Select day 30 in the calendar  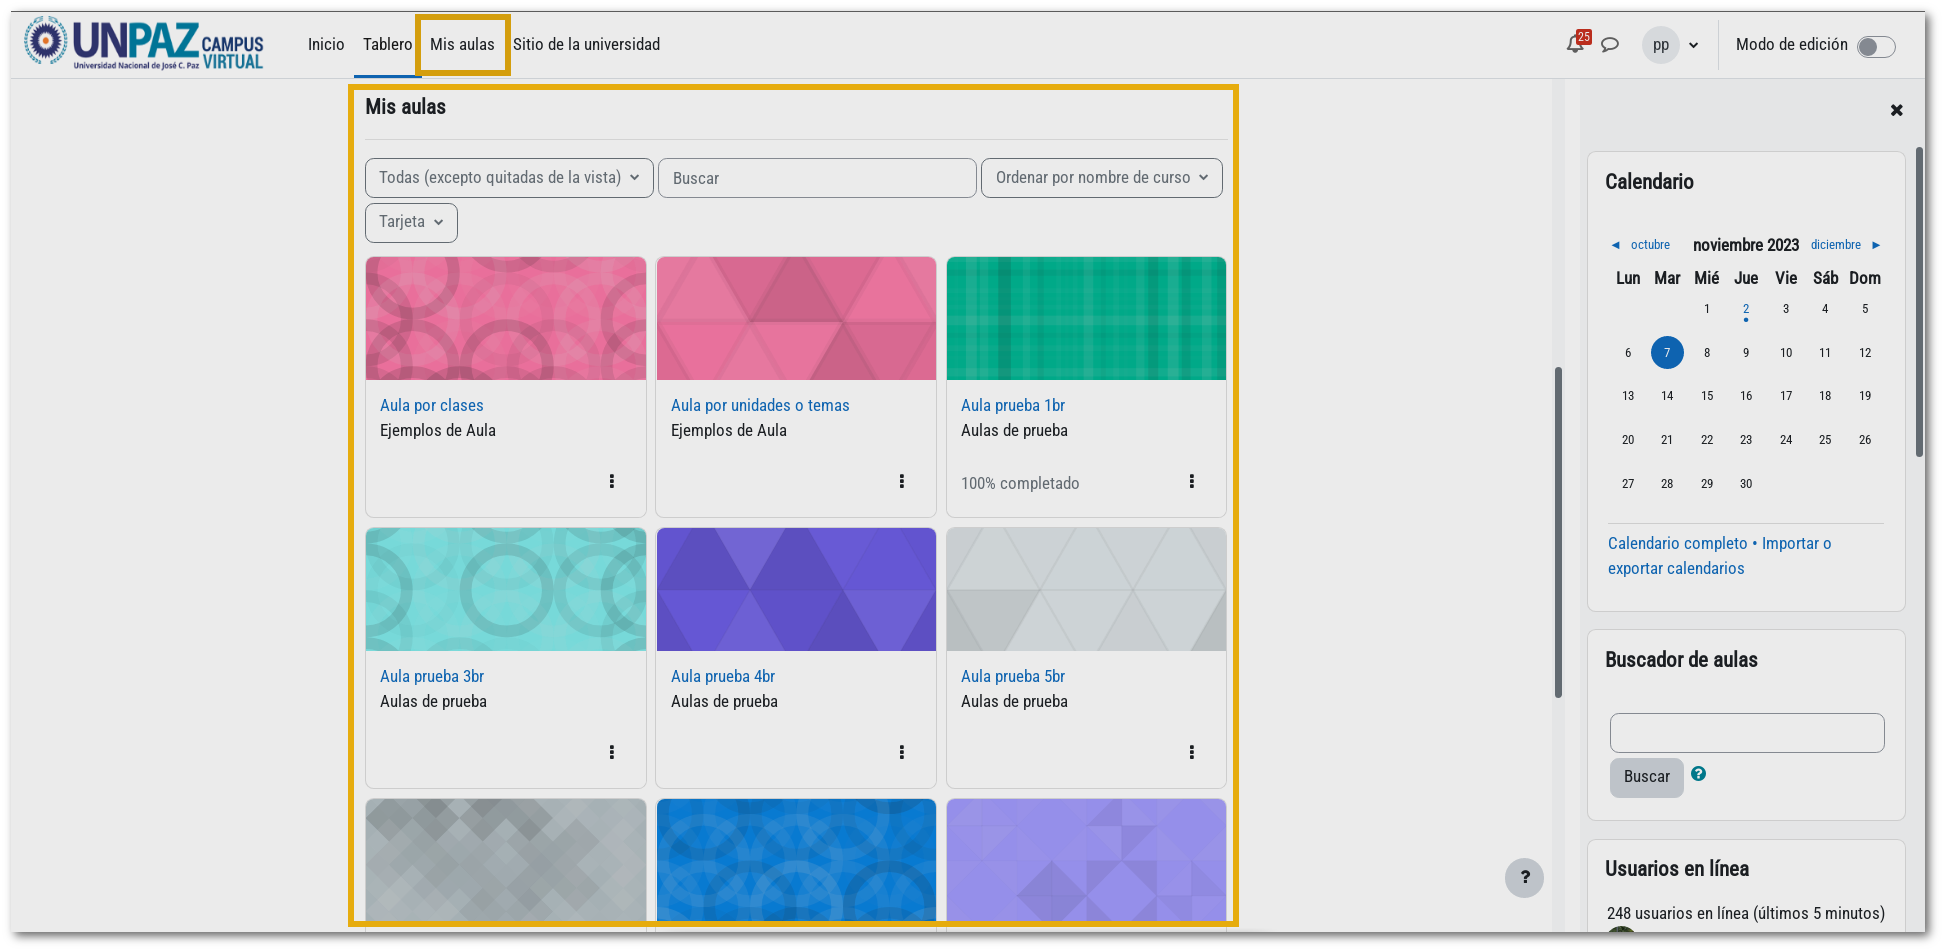[1746, 484]
